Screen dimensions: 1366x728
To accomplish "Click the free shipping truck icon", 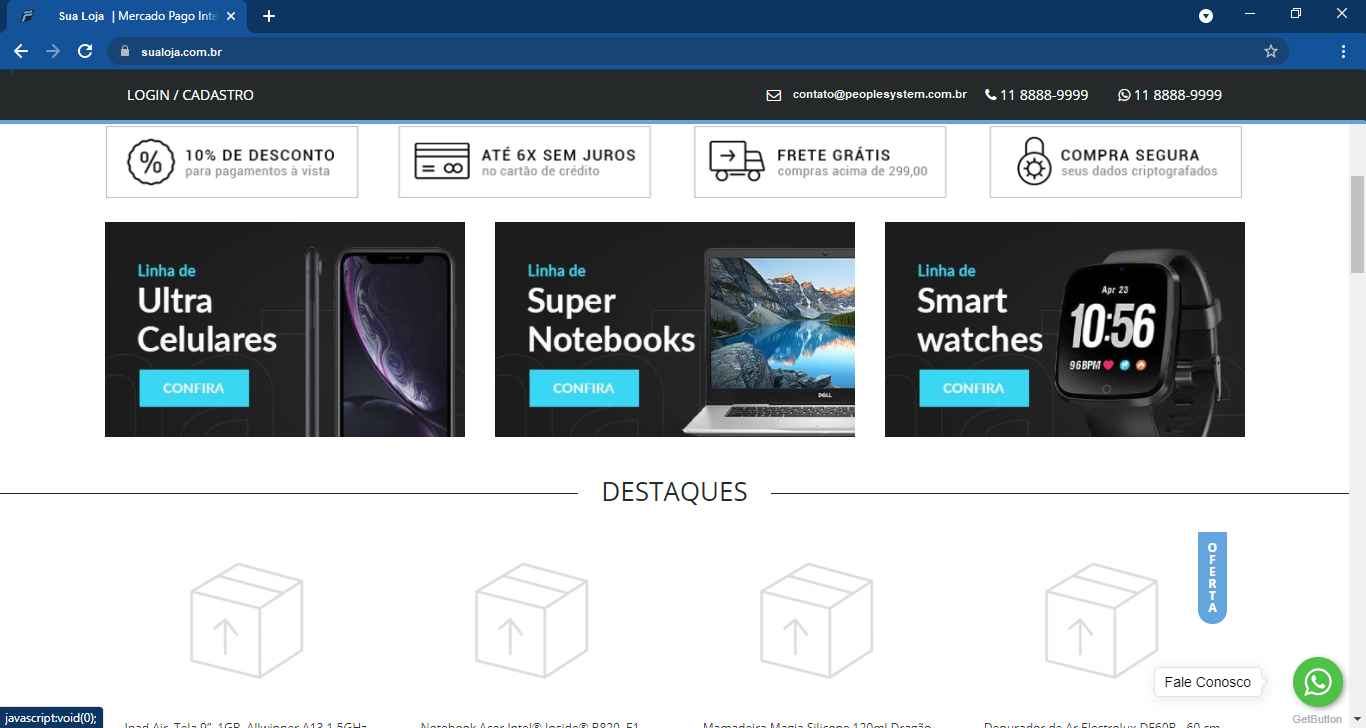I will (736, 162).
